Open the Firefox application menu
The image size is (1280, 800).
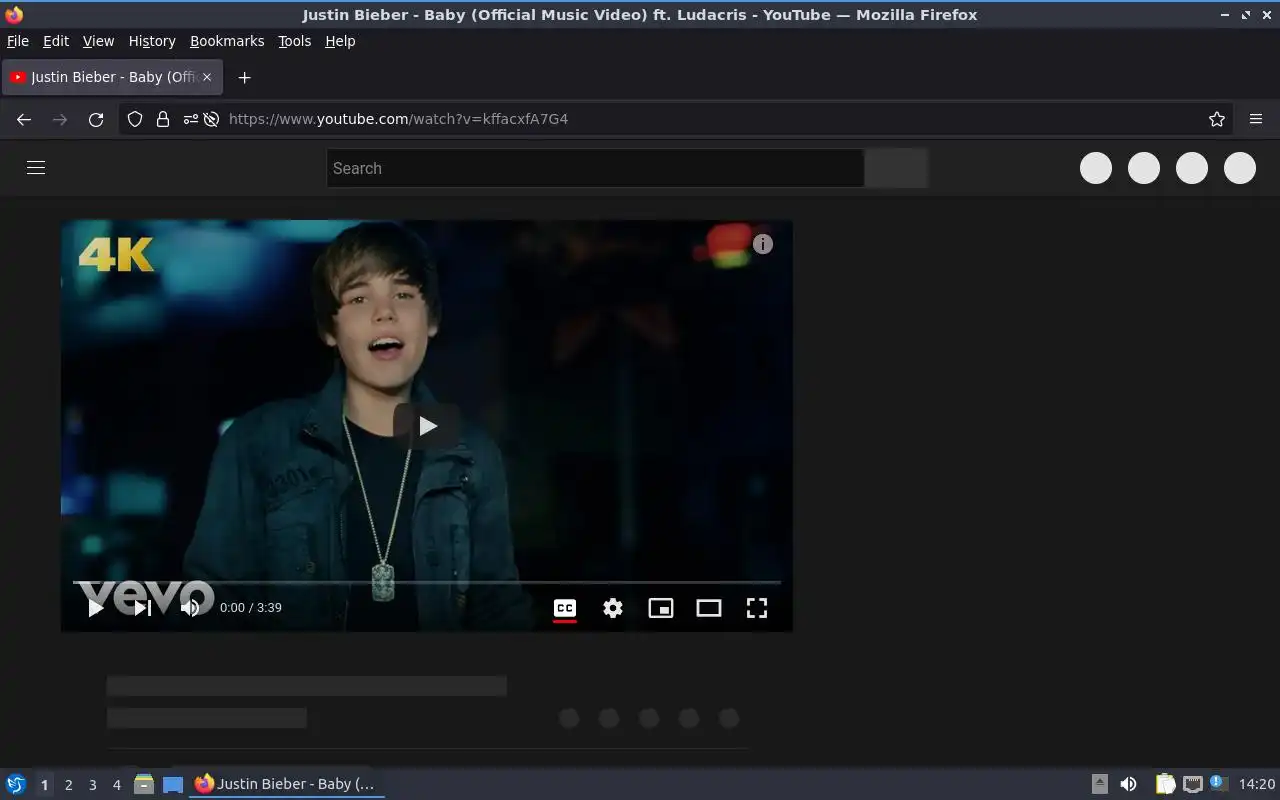[x=1256, y=119]
